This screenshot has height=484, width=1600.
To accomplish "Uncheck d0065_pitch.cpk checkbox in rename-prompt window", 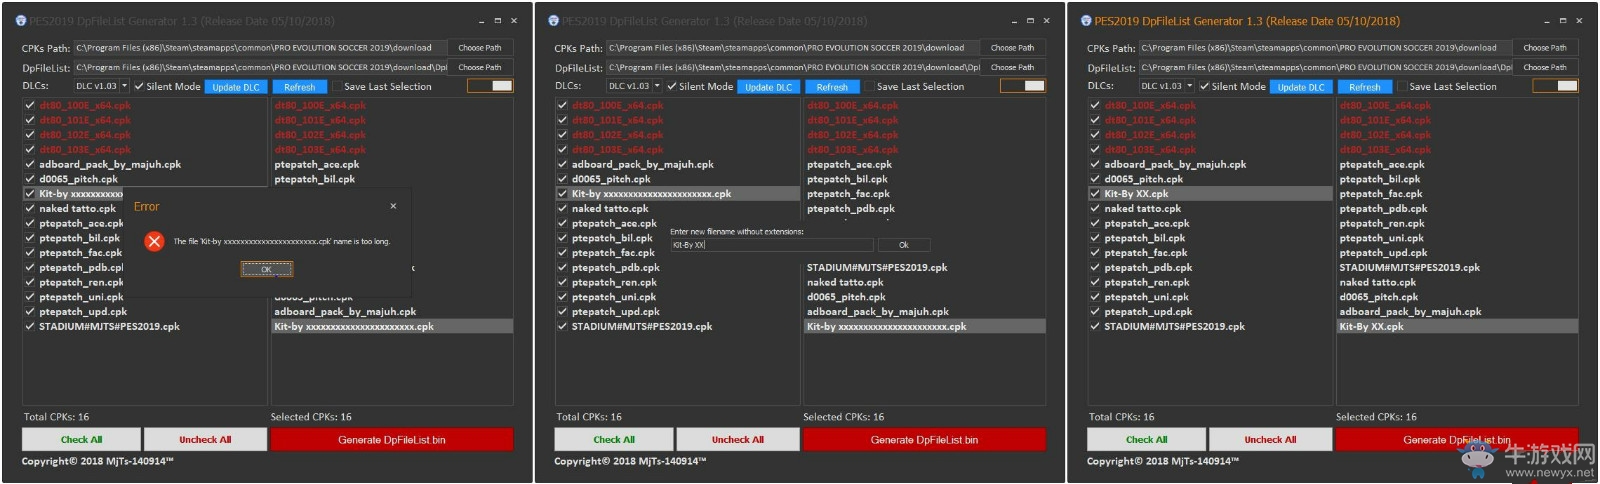I will [x=562, y=179].
